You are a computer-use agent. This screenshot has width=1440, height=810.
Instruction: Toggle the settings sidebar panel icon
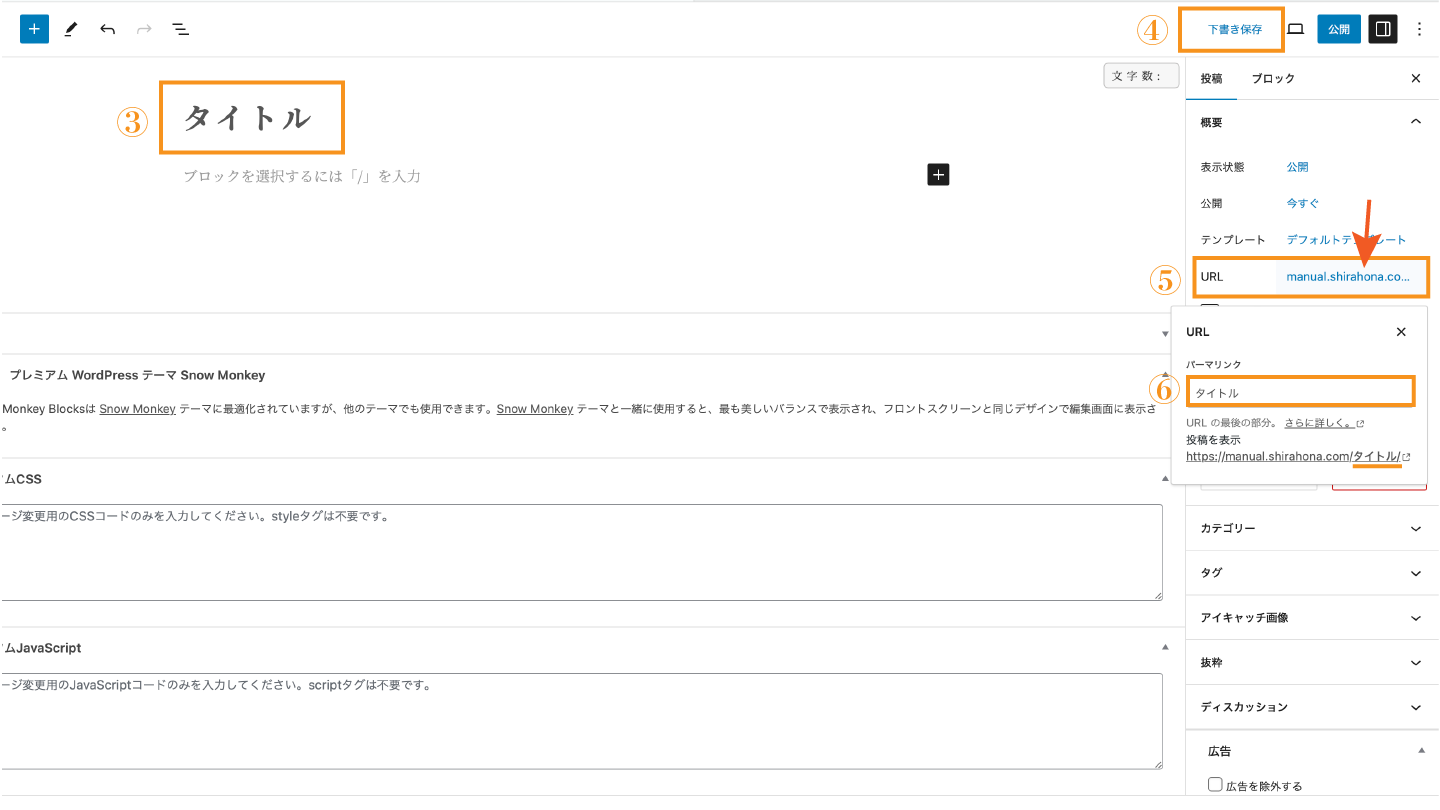click(x=1383, y=29)
